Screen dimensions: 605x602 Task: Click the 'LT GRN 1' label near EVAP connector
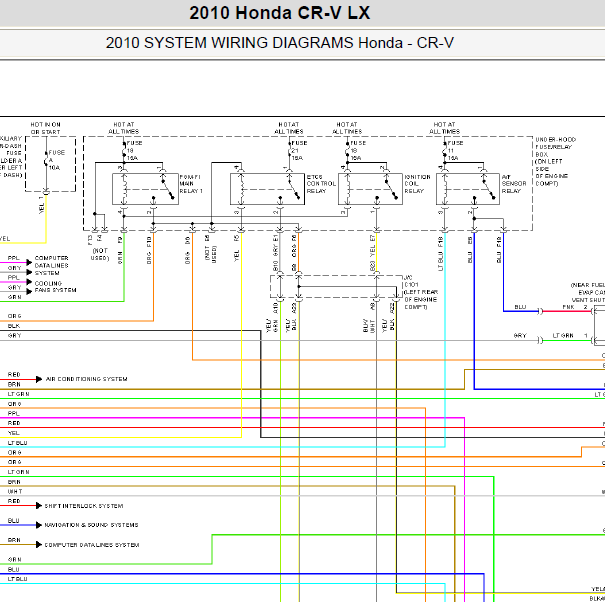coord(570,335)
